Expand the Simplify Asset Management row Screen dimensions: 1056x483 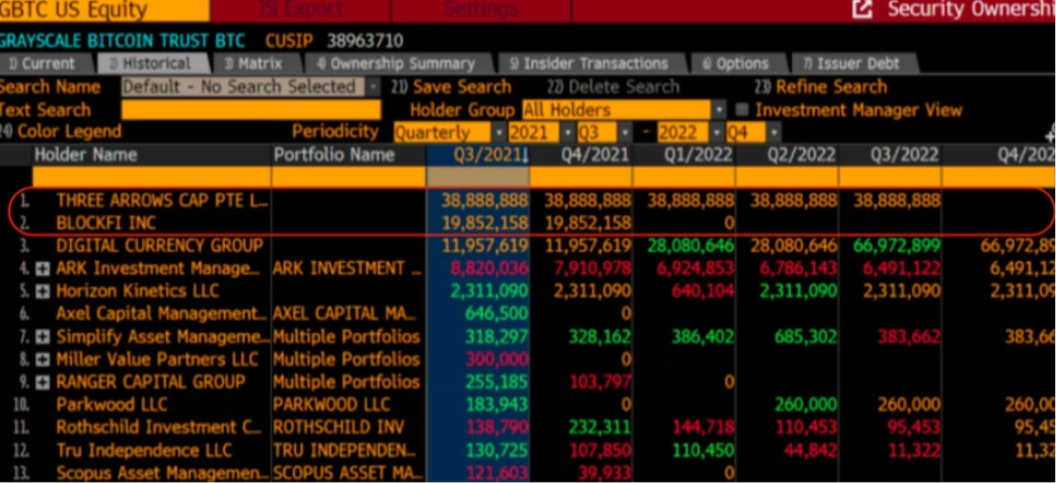click(x=43, y=337)
